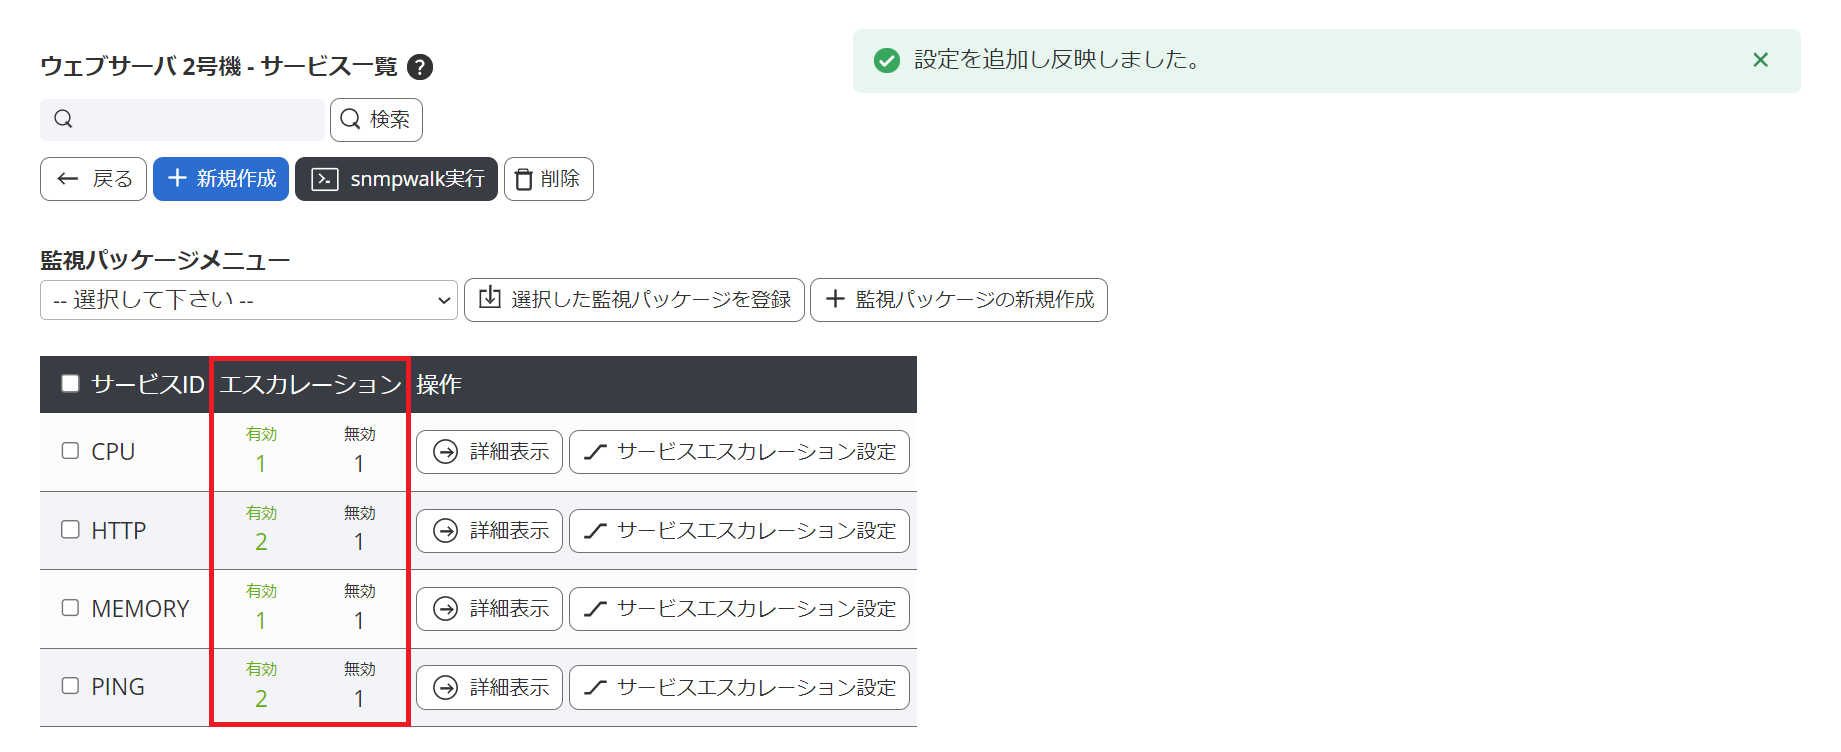1841x752 pixels.
Task: Show details for the CPU service
Action: tap(489, 452)
